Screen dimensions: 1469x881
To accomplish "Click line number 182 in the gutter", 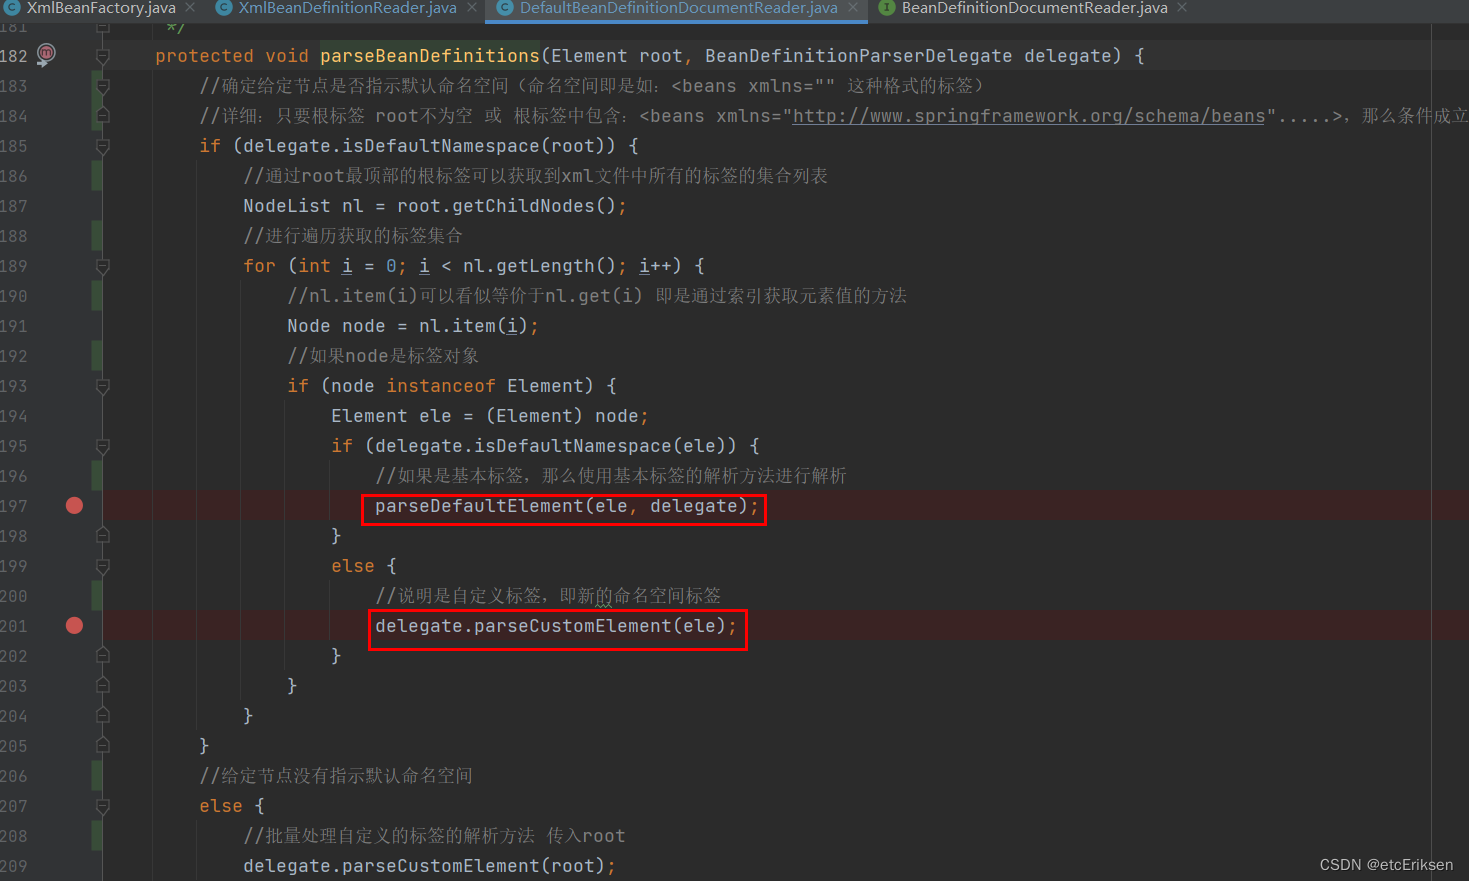I will pos(14,56).
